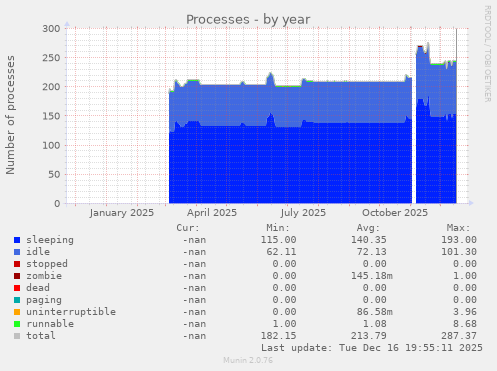Click the uninterruptible average value 86.58m

[375, 312]
